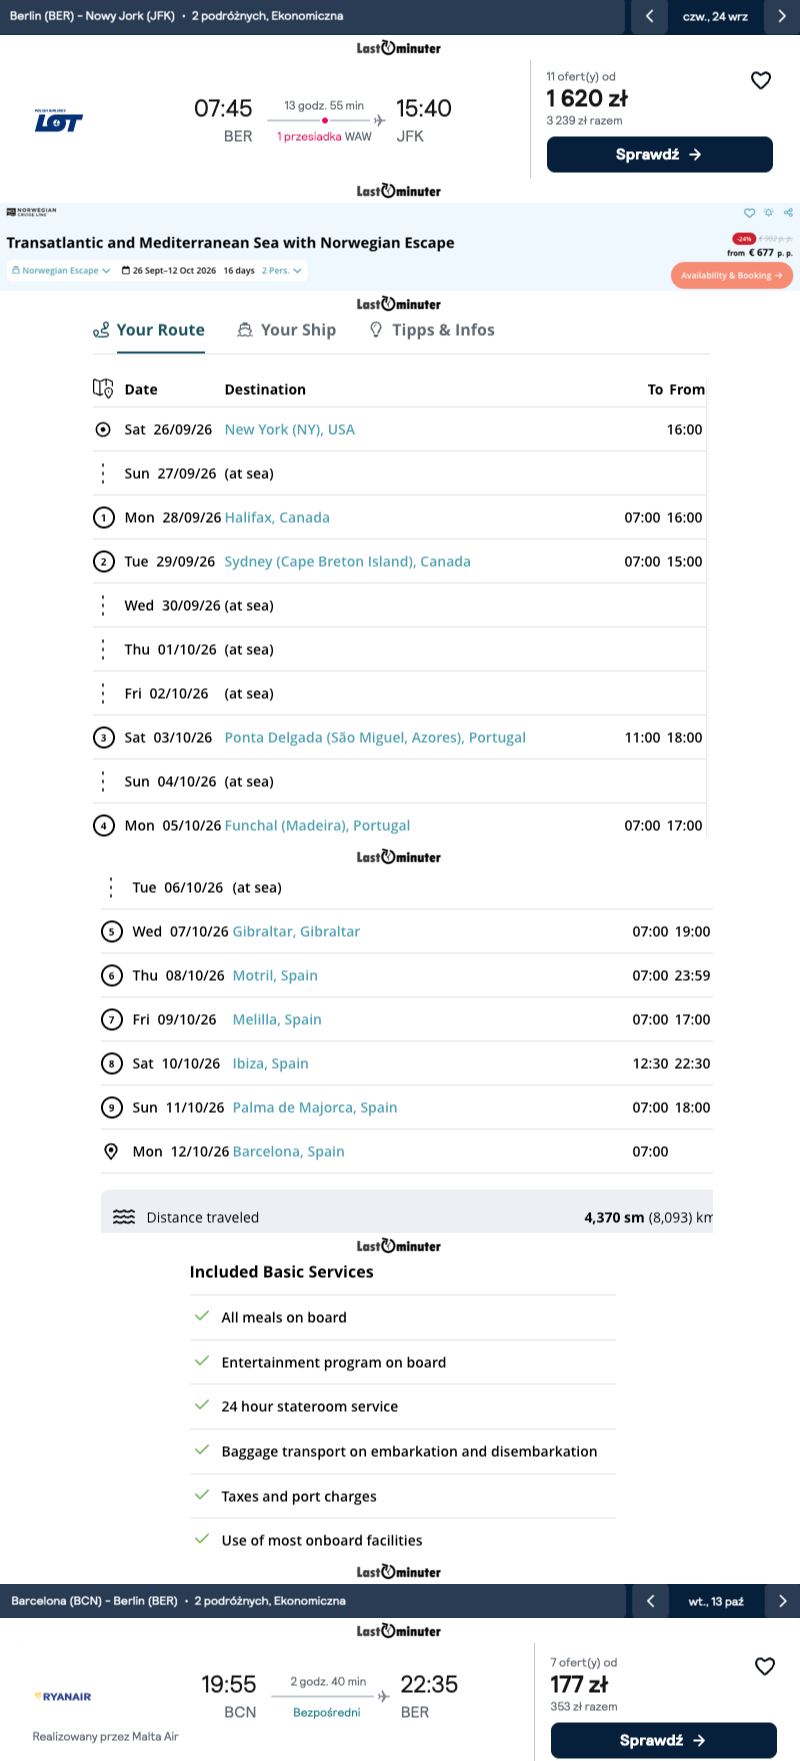Open the Gibraltar, Gibraltar destination link

click(x=296, y=931)
